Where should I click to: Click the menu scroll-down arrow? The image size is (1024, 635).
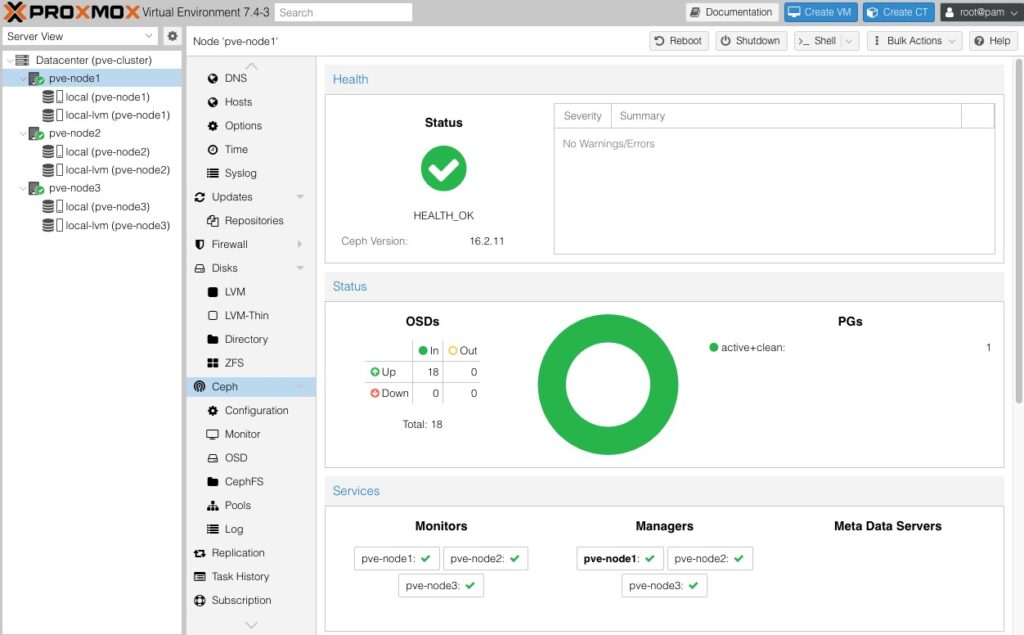251,625
